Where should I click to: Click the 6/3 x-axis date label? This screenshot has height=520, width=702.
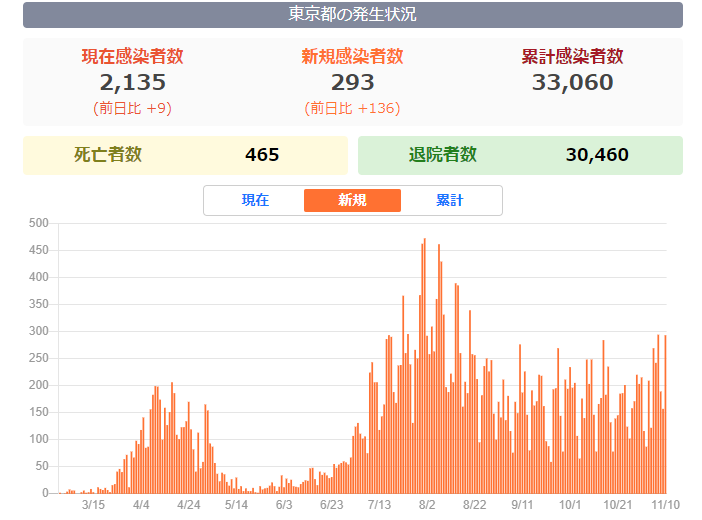point(284,505)
